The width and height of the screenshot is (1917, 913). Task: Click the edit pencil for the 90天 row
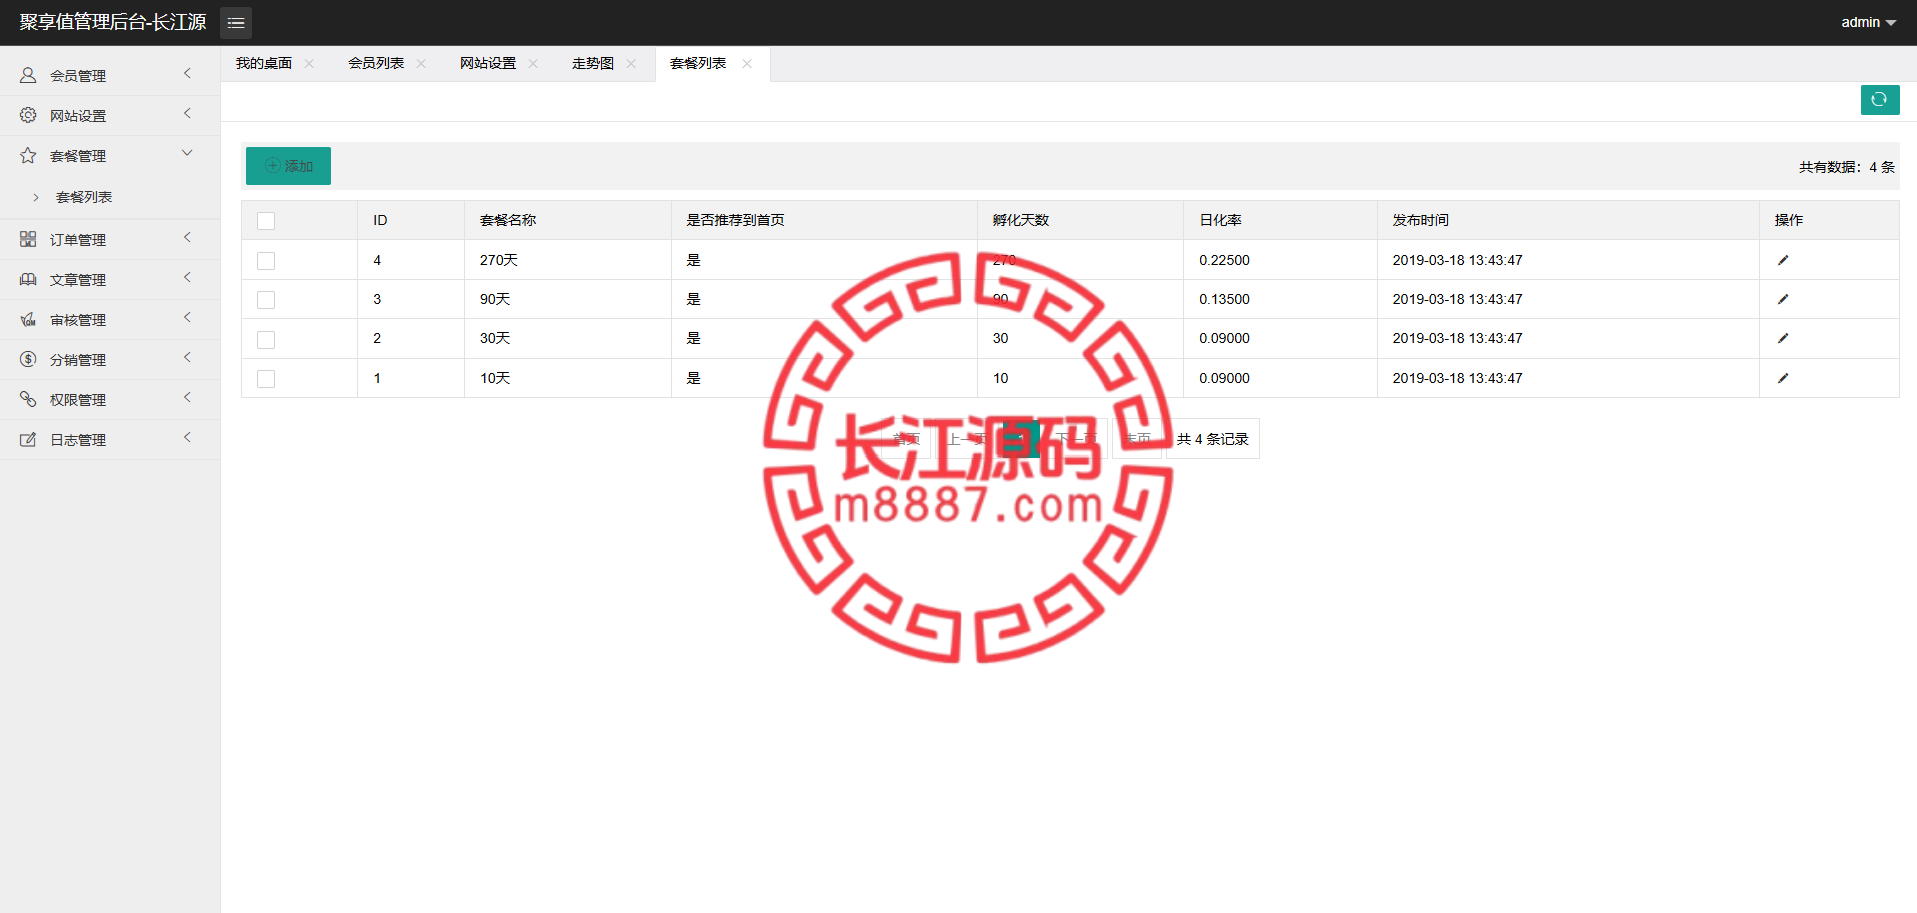tap(1782, 299)
